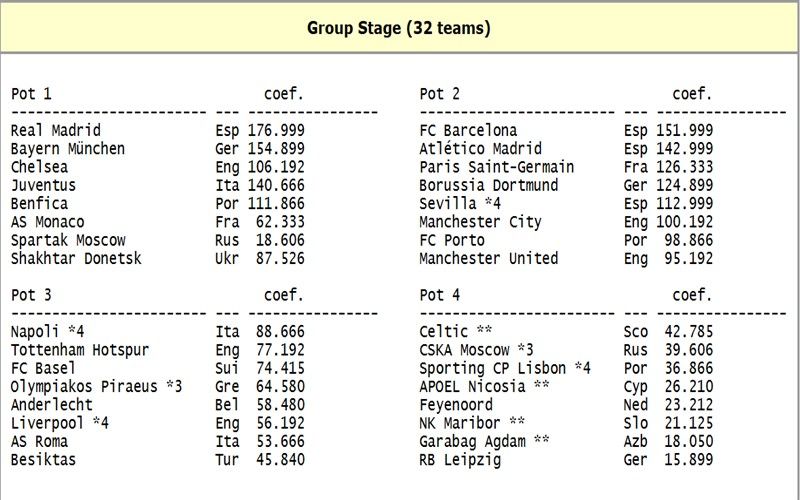Click Shakhtar Donetsk entry
The image size is (800, 500).
pos(76,259)
